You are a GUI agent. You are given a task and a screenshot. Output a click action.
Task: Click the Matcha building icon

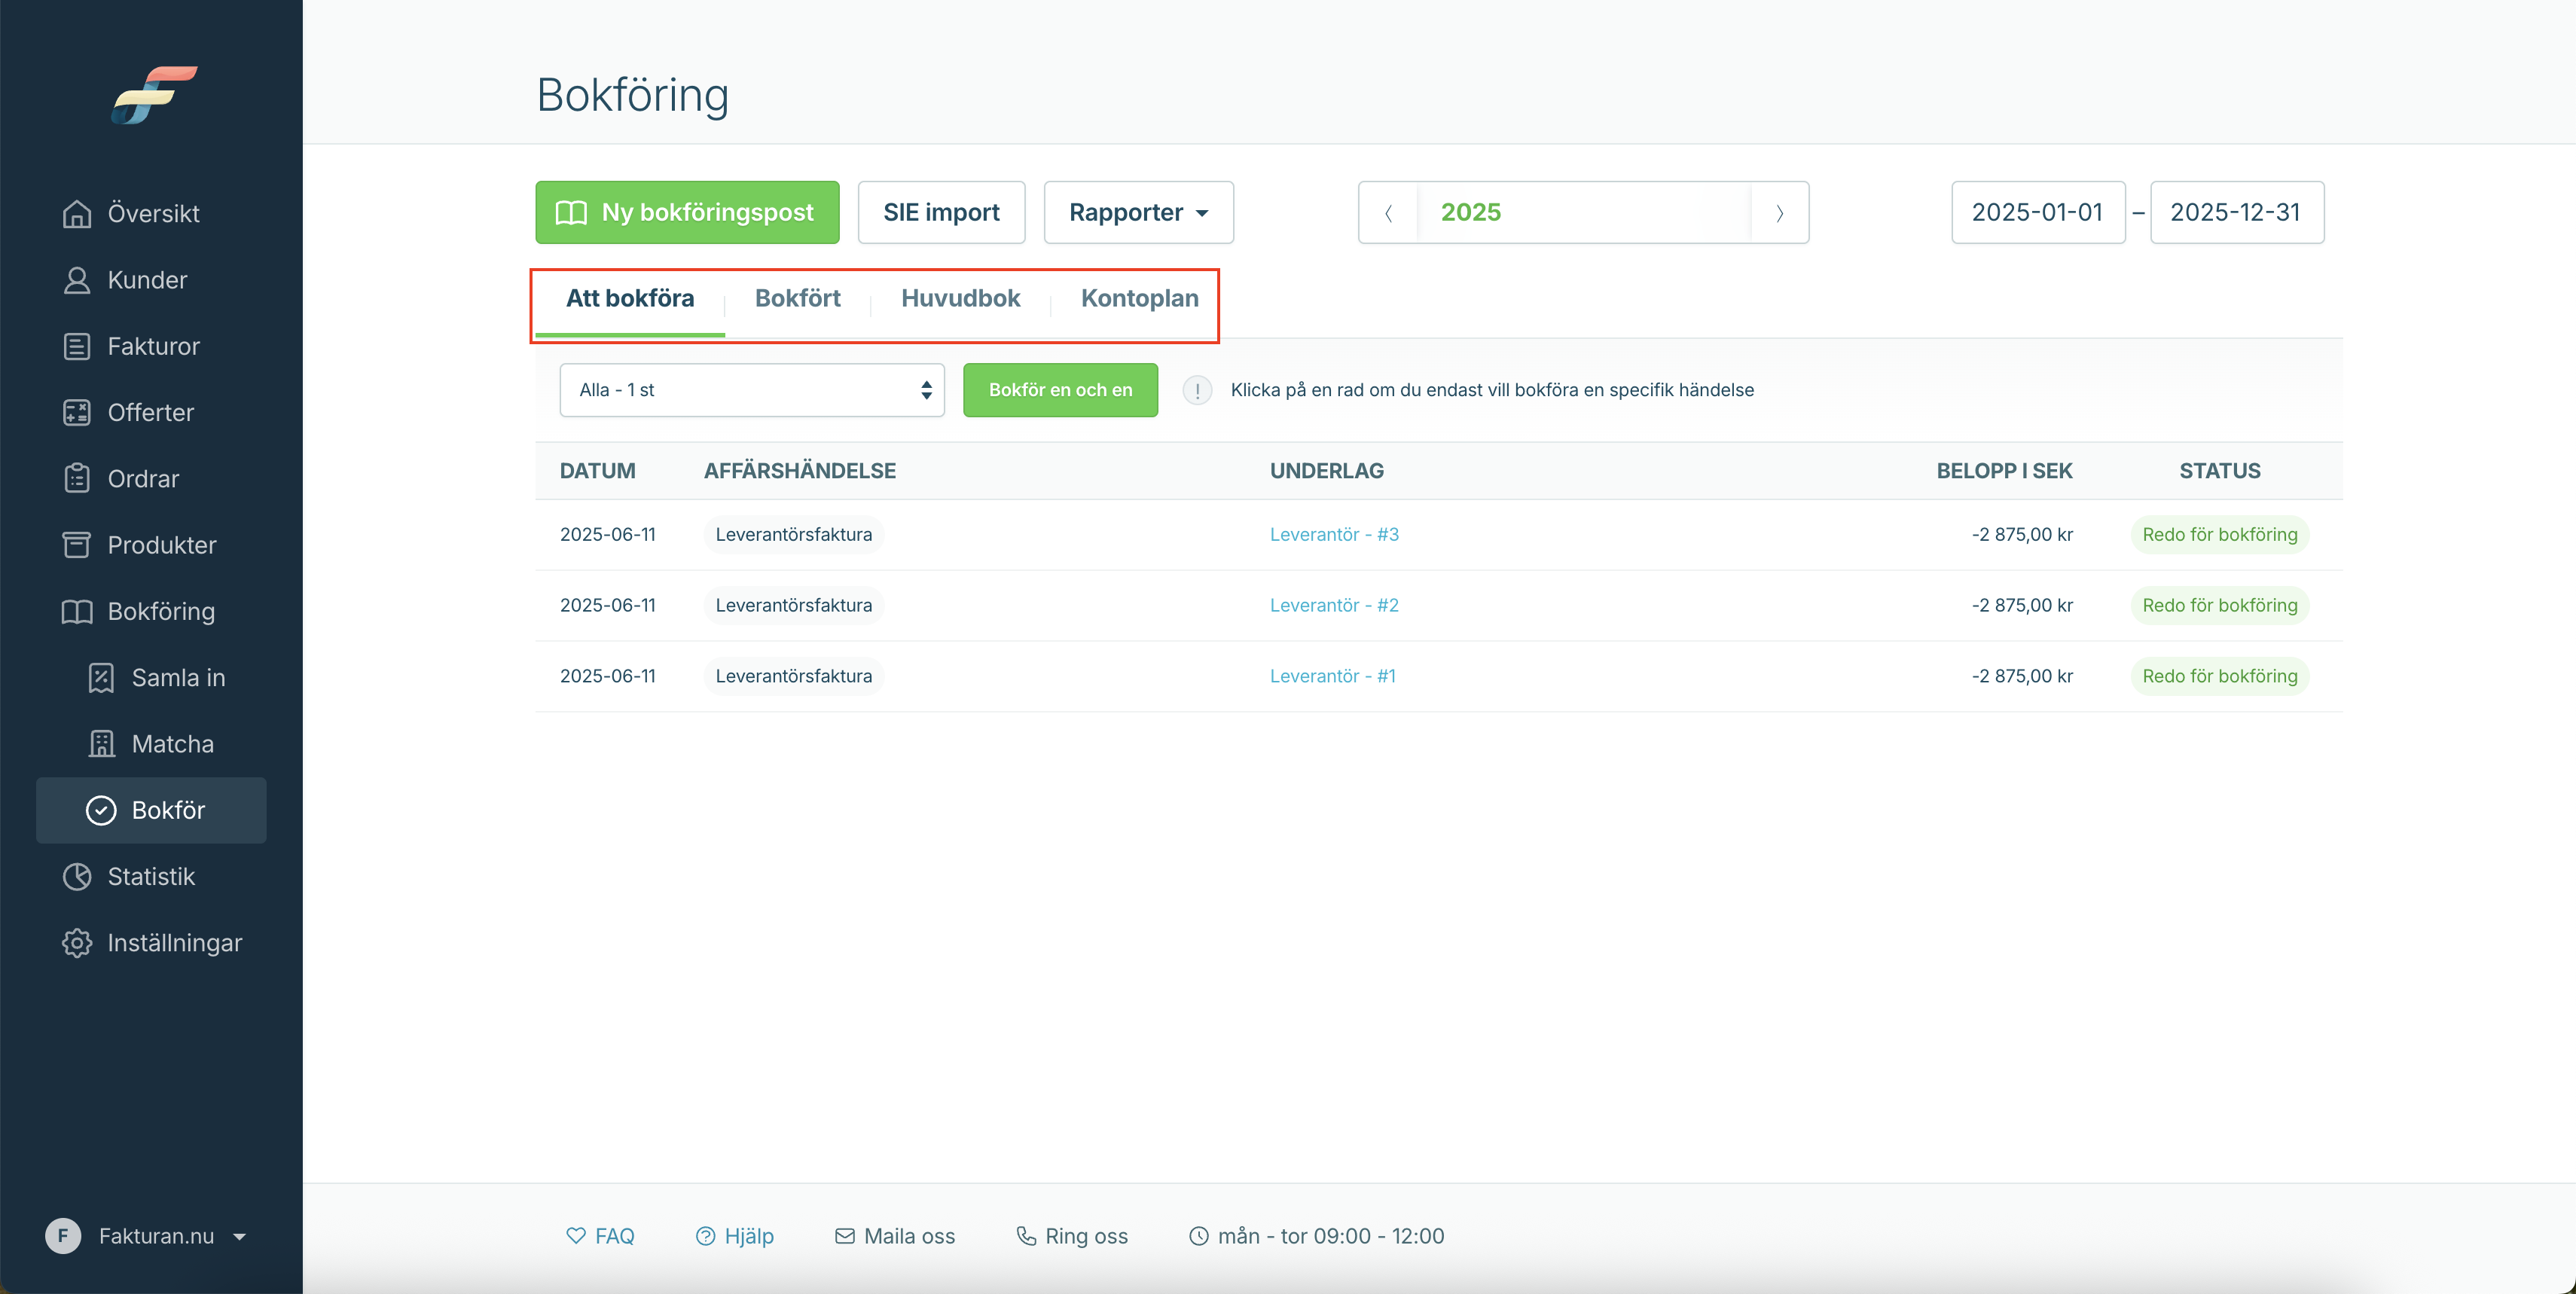101,744
